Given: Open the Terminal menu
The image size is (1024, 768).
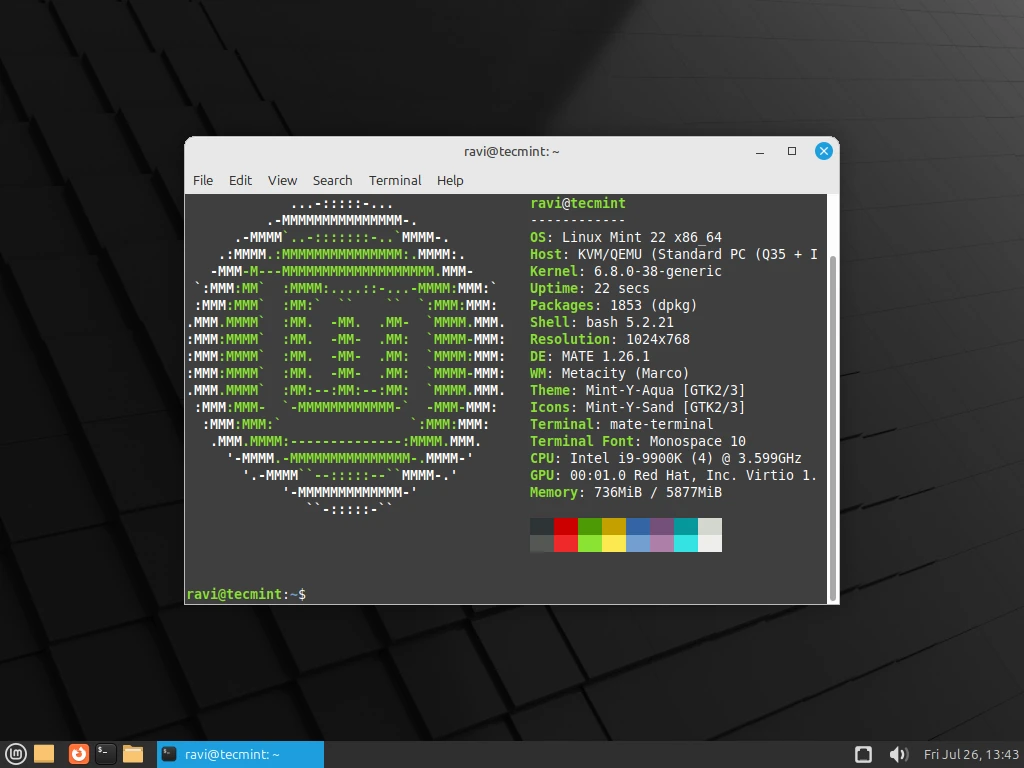Looking at the screenshot, I should point(395,180).
